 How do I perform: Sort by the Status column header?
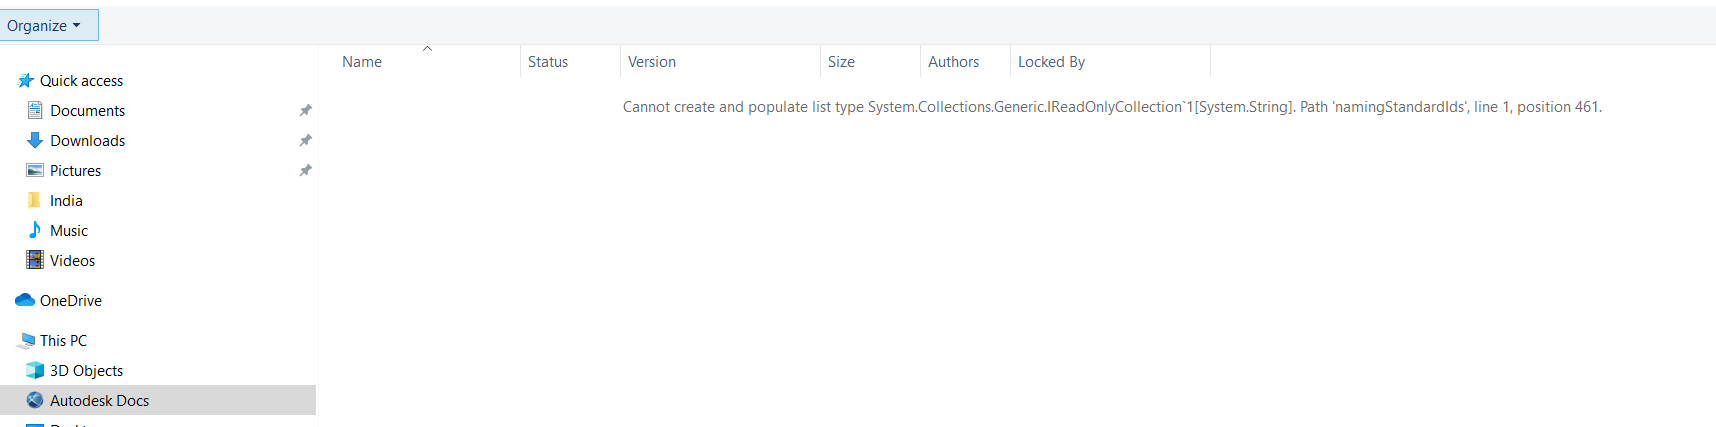click(570, 62)
